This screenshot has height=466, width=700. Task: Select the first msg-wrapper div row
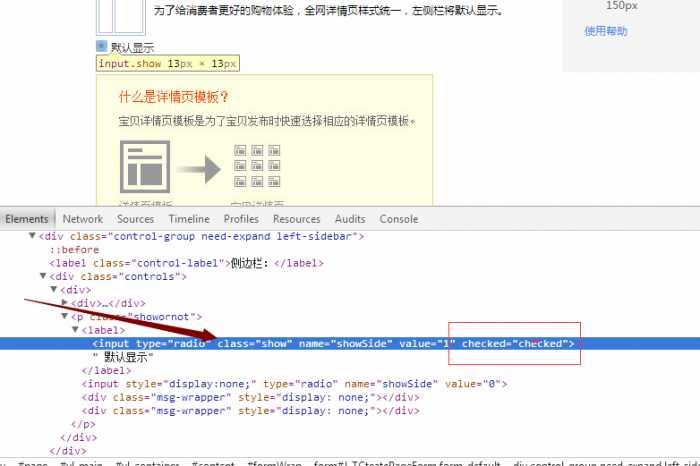point(250,397)
